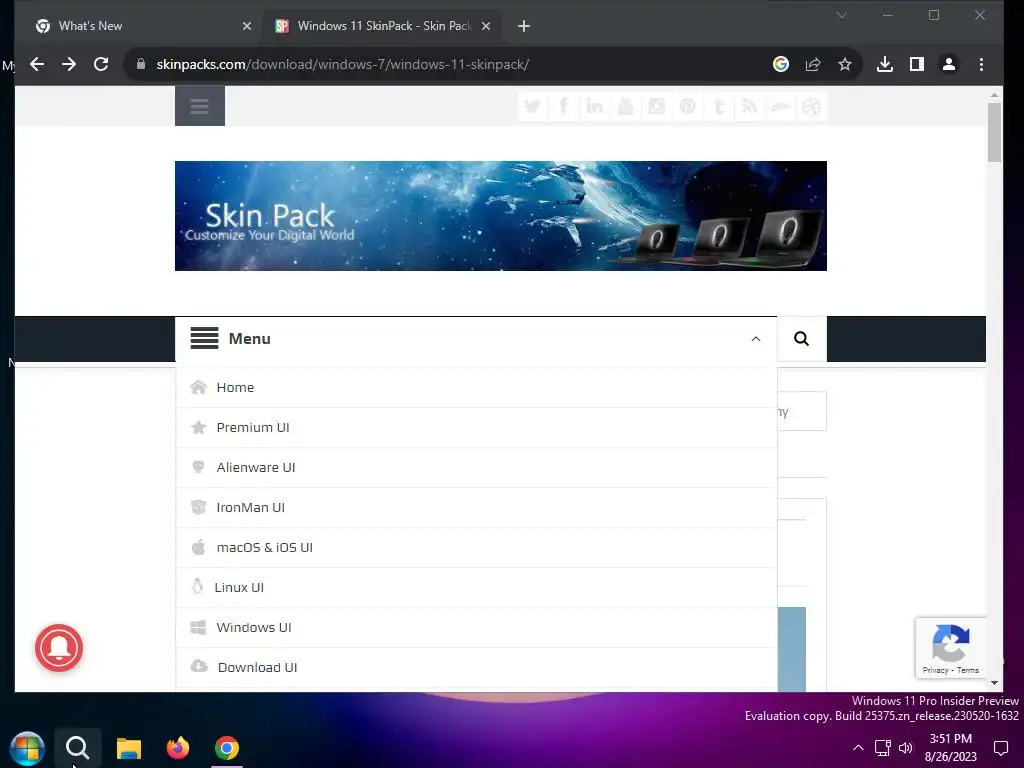This screenshot has height=768, width=1024.
Task: Open the YouTube social link
Action: click(x=626, y=106)
